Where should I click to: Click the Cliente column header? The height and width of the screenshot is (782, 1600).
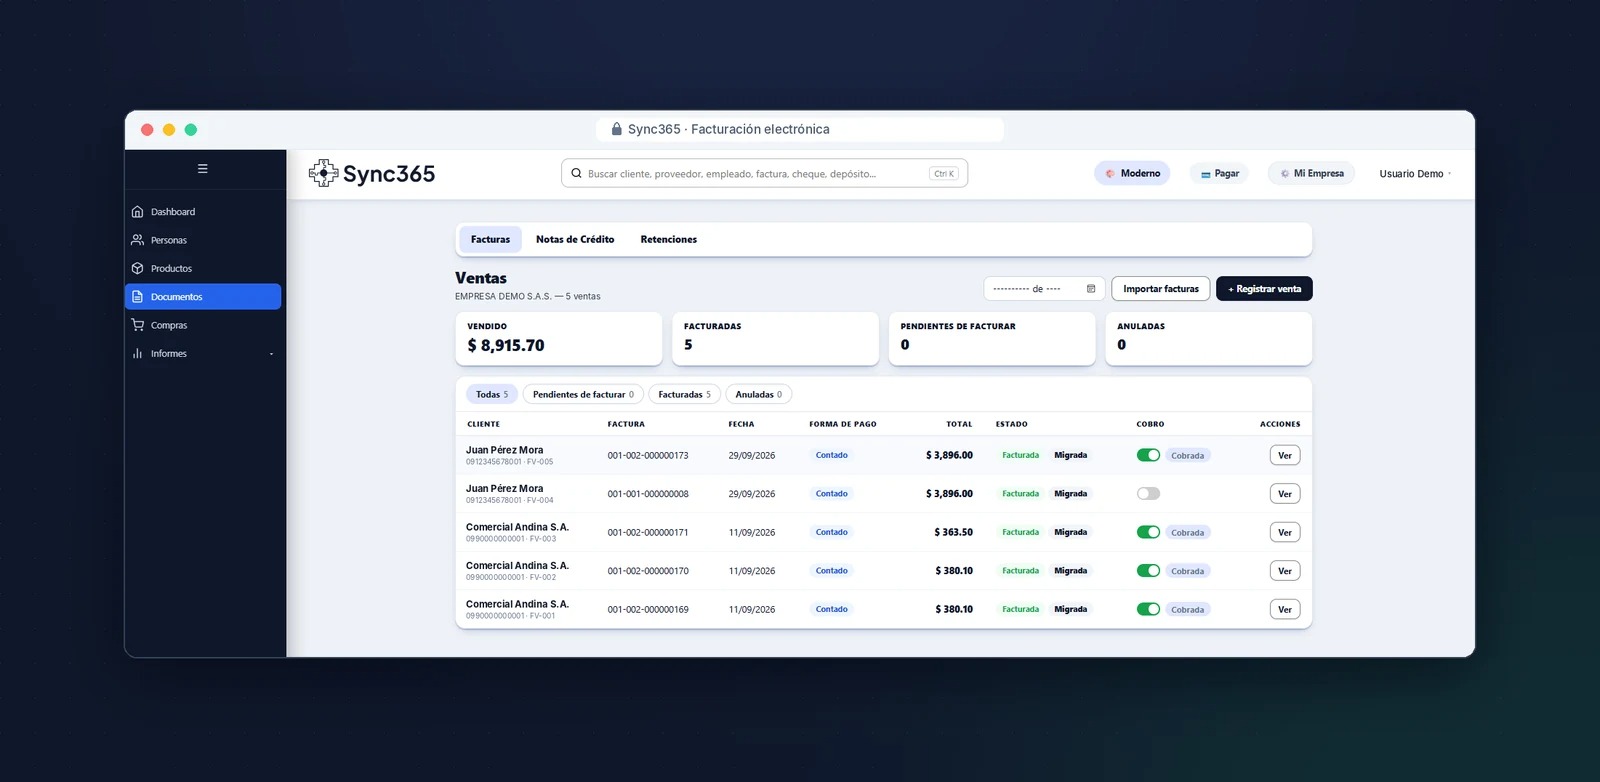(484, 424)
